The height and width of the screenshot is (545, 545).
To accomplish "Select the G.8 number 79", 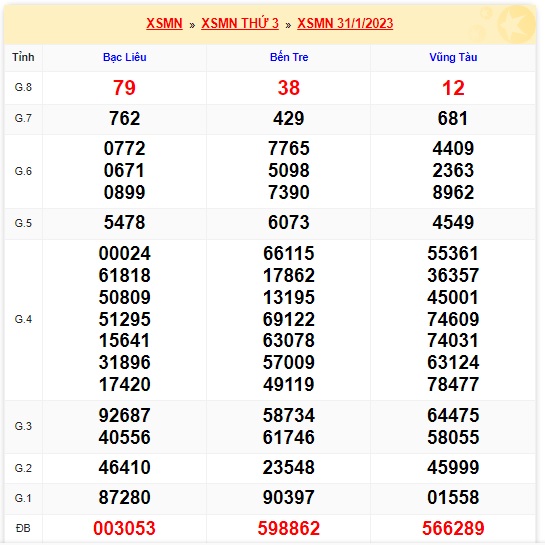I will pyautogui.click(x=124, y=88).
